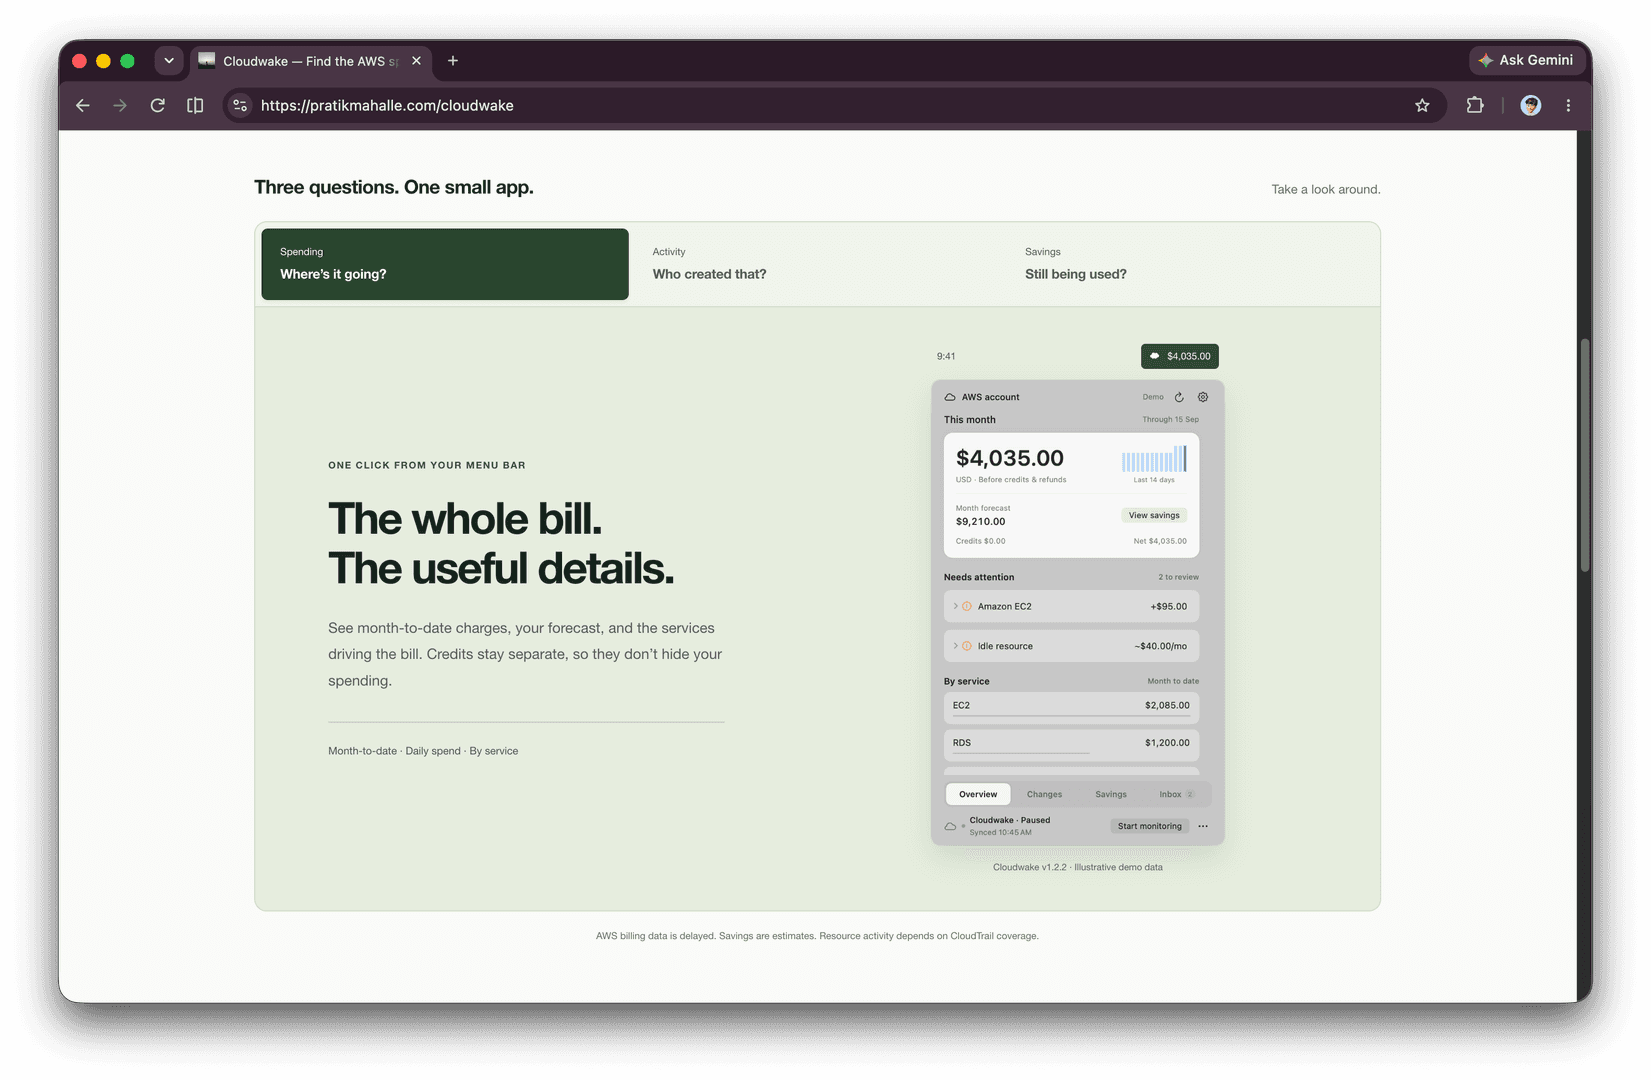The width and height of the screenshot is (1651, 1080).
Task: Click the RDS service row
Action: [1071, 744]
